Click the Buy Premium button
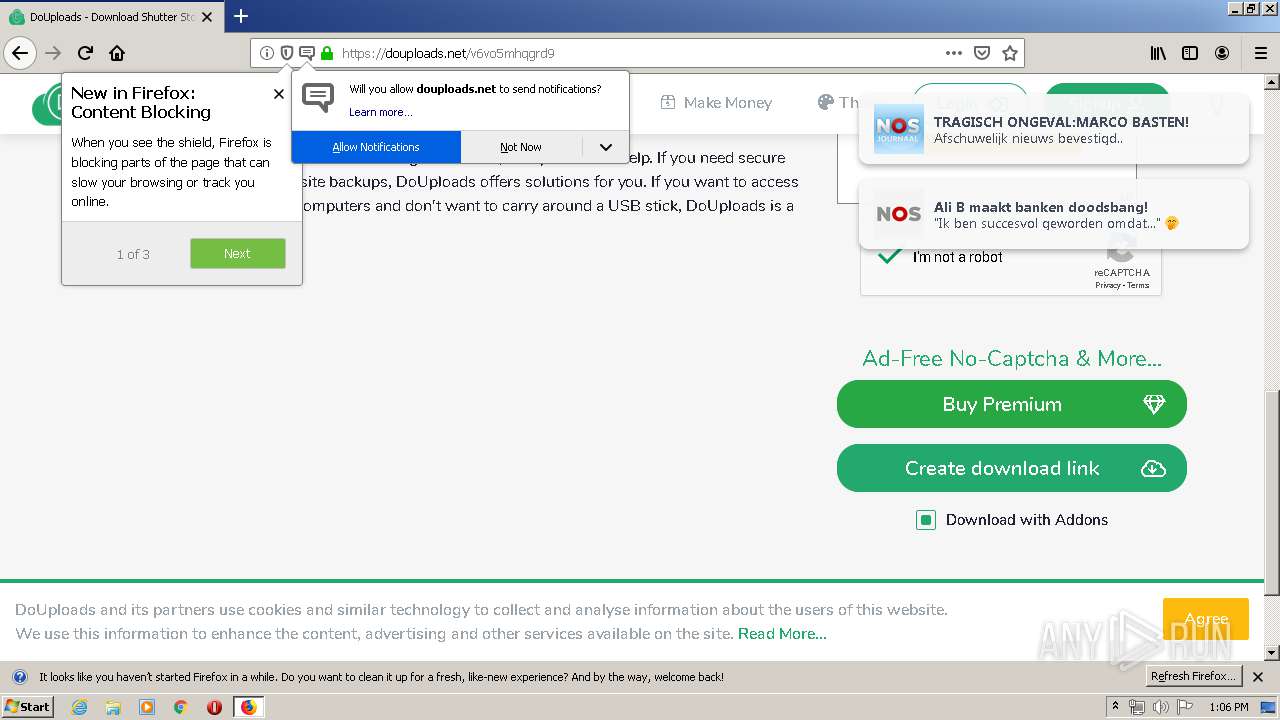This screenshot has width=1280, height=720. pos(1011,404)
